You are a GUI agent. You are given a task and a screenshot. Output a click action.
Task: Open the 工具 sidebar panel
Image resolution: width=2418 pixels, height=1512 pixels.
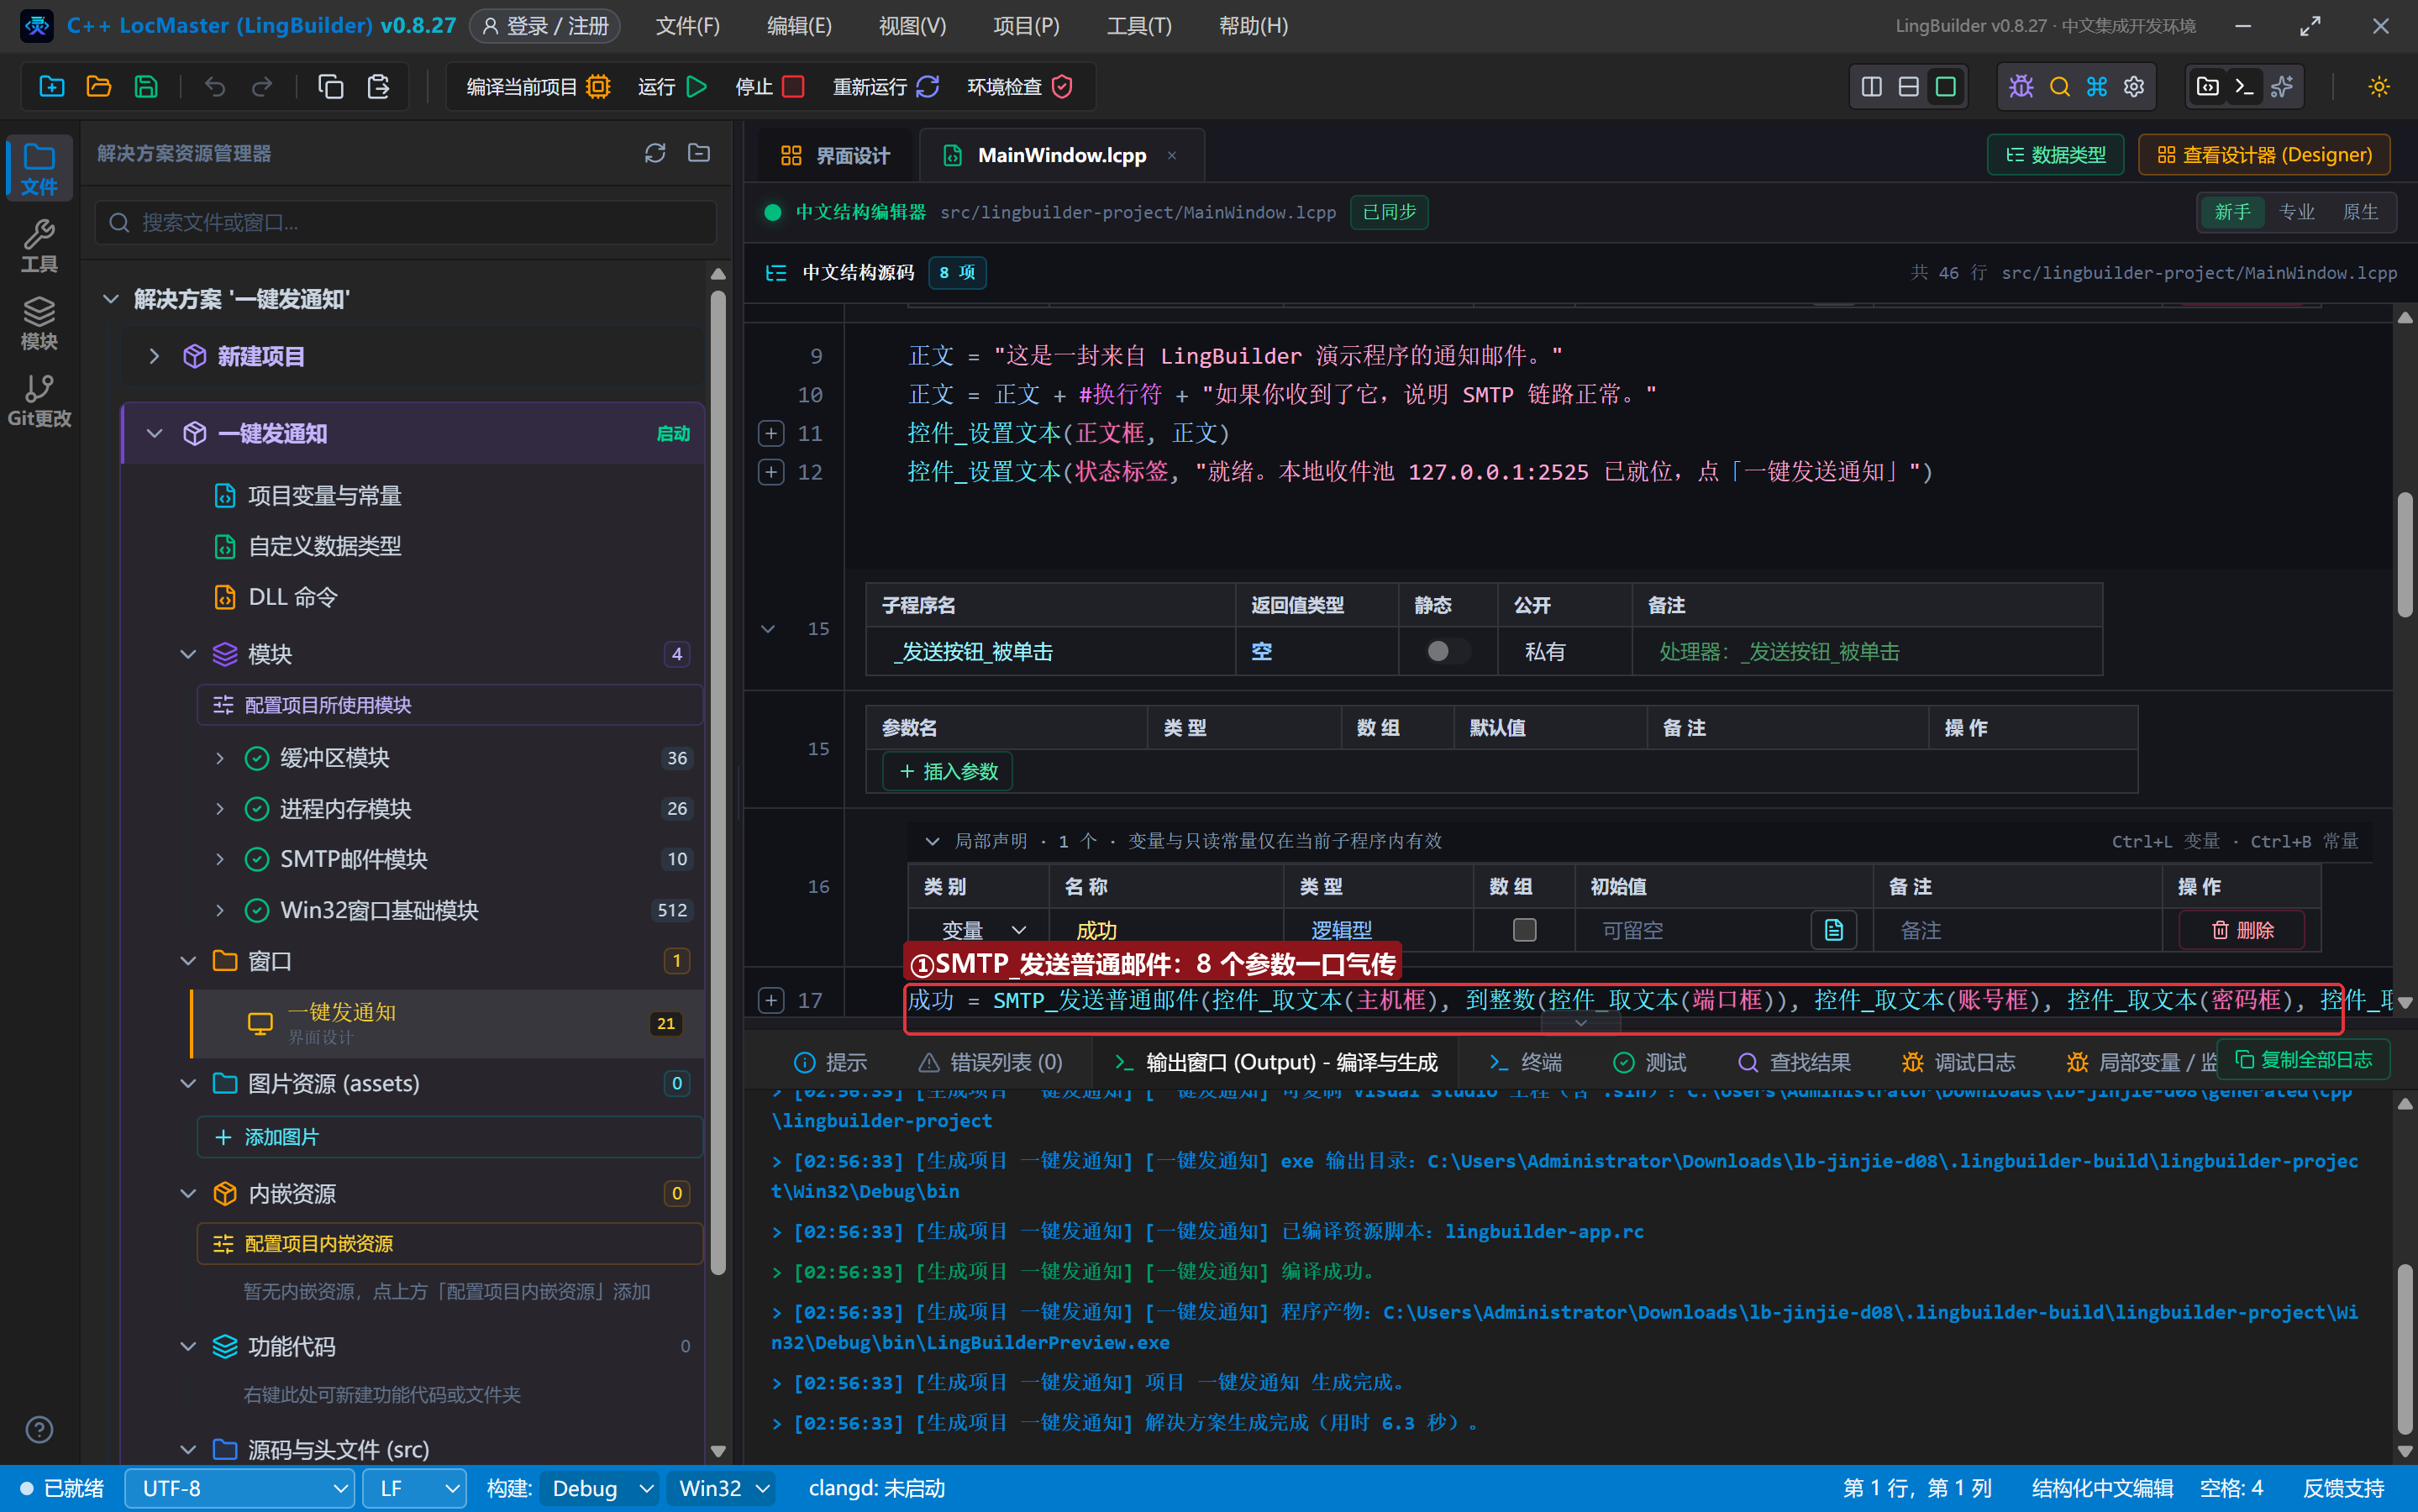[x=39, y=246]
